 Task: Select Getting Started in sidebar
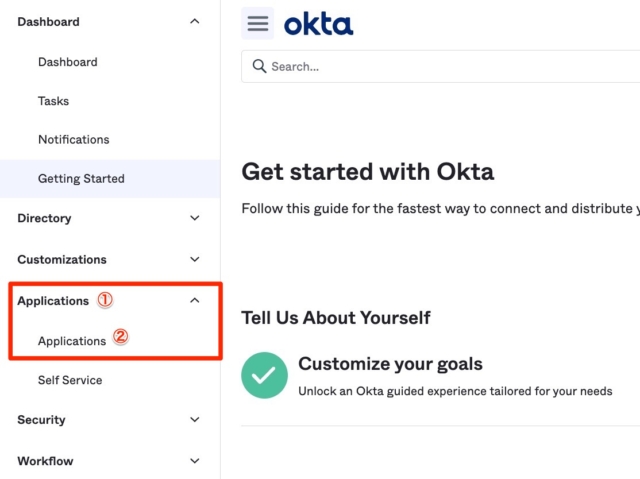pyautogui.click(x=110, y=179)
